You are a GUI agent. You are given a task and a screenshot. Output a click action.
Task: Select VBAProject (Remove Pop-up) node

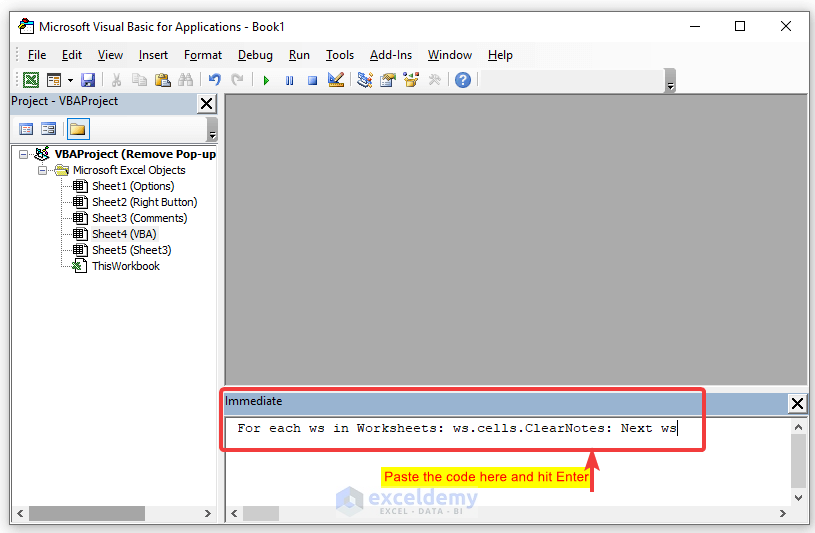135,154
